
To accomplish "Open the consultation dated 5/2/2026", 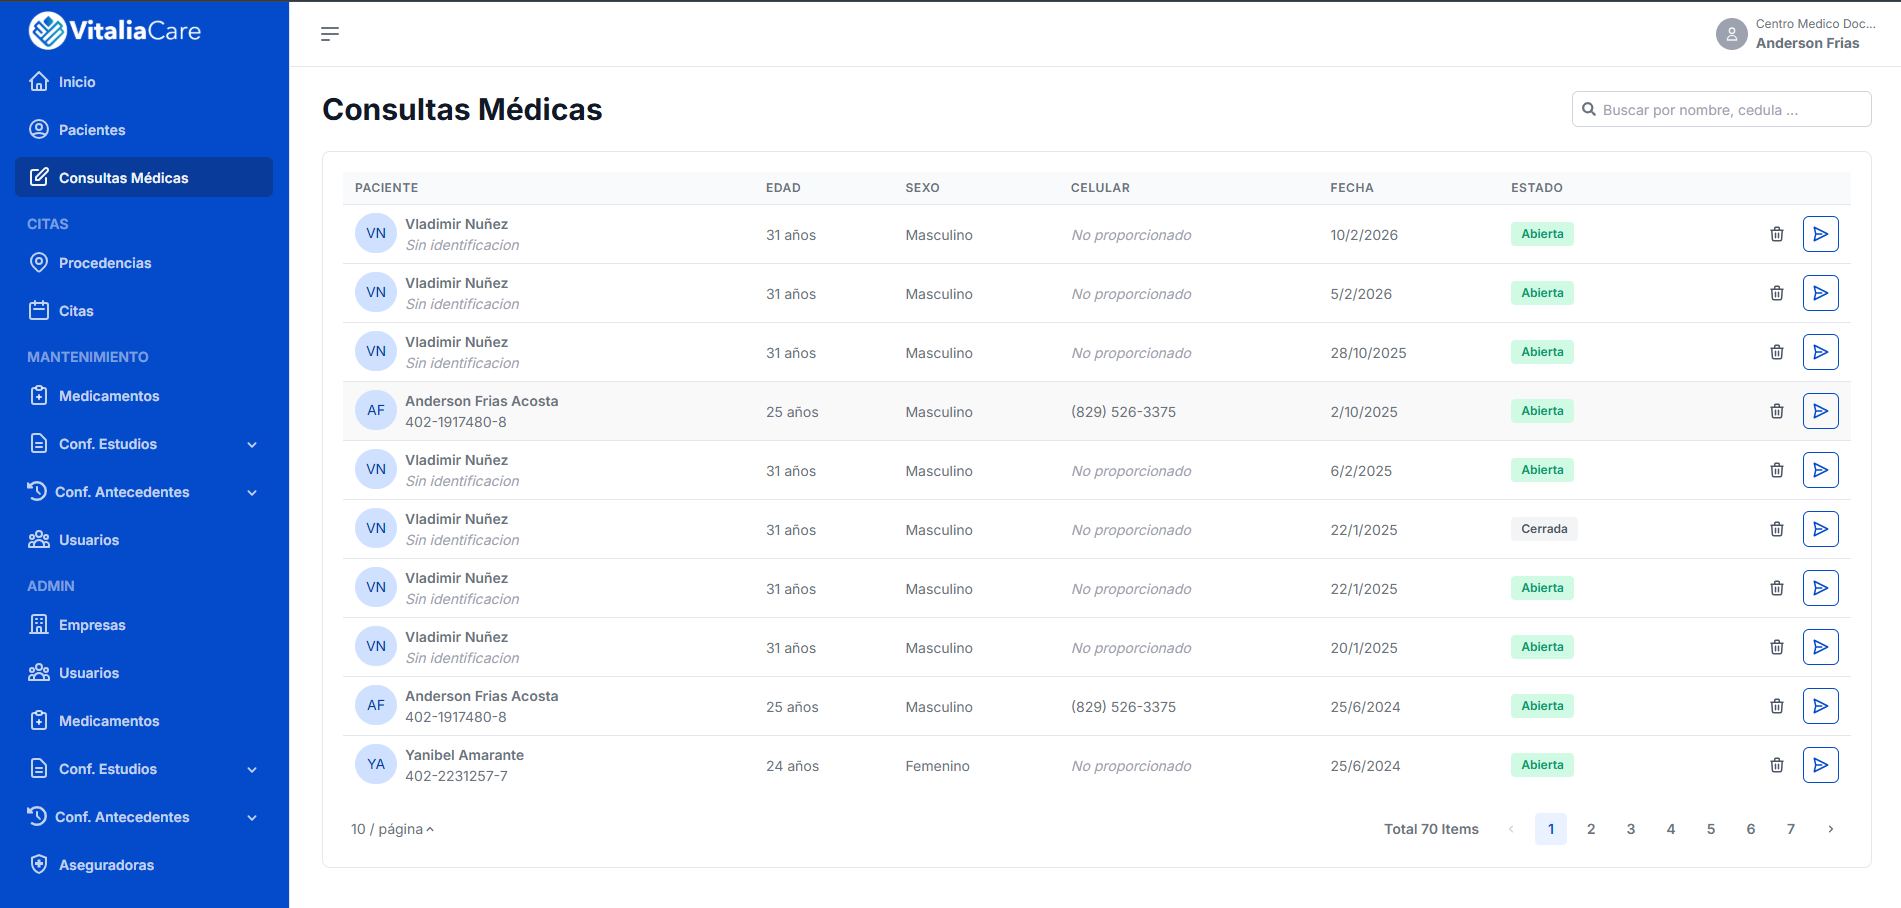I will coord(1821,293).
